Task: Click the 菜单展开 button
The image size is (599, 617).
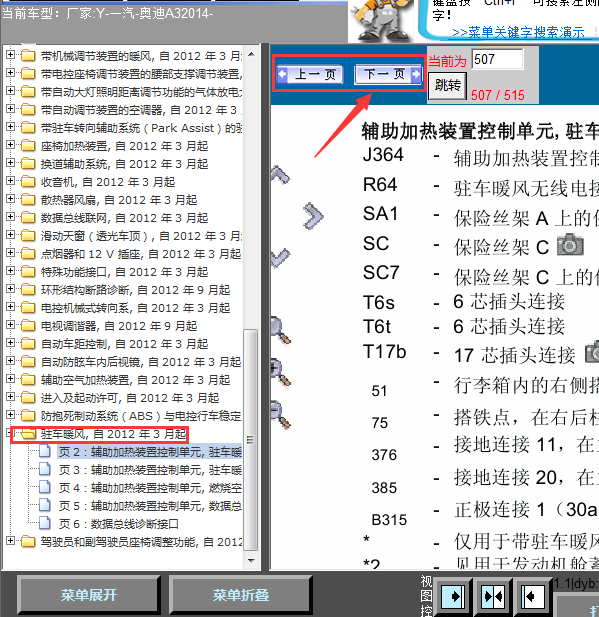Action: pyautogui.click(x=89, y=595)
